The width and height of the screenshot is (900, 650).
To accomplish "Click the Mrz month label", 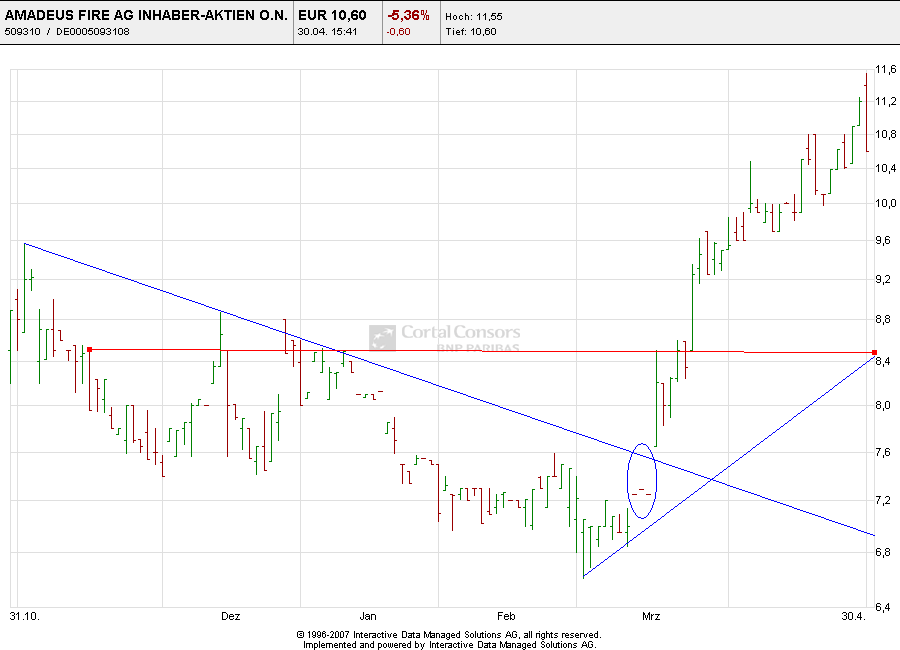I will [x=652, y=616].
